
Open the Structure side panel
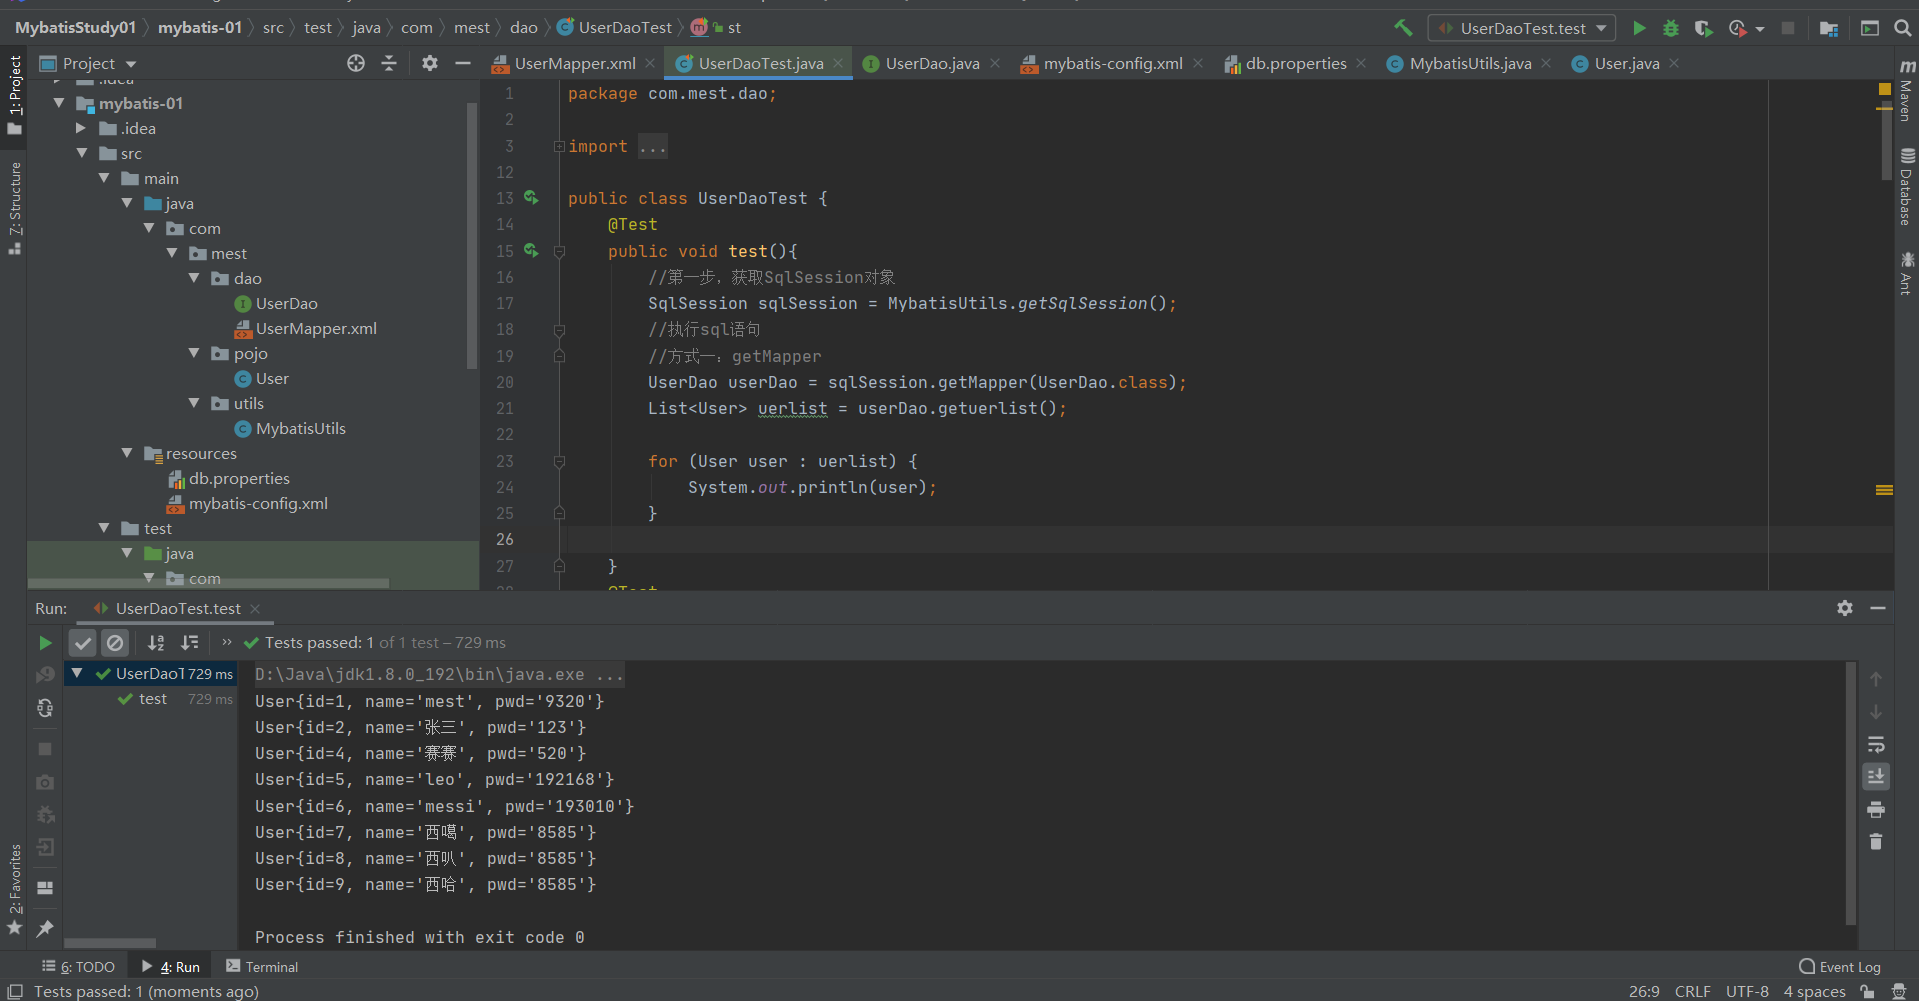coord(15,208)
